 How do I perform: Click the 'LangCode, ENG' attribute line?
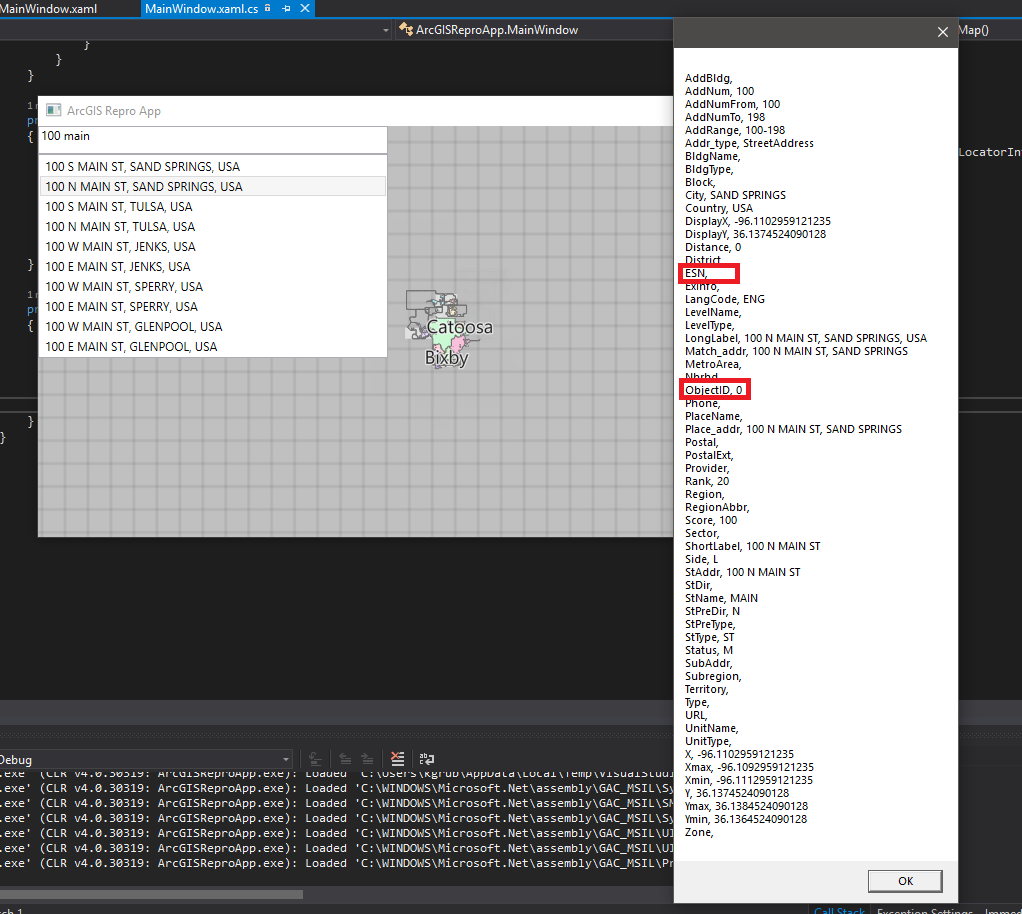click(x=725, y=299)
